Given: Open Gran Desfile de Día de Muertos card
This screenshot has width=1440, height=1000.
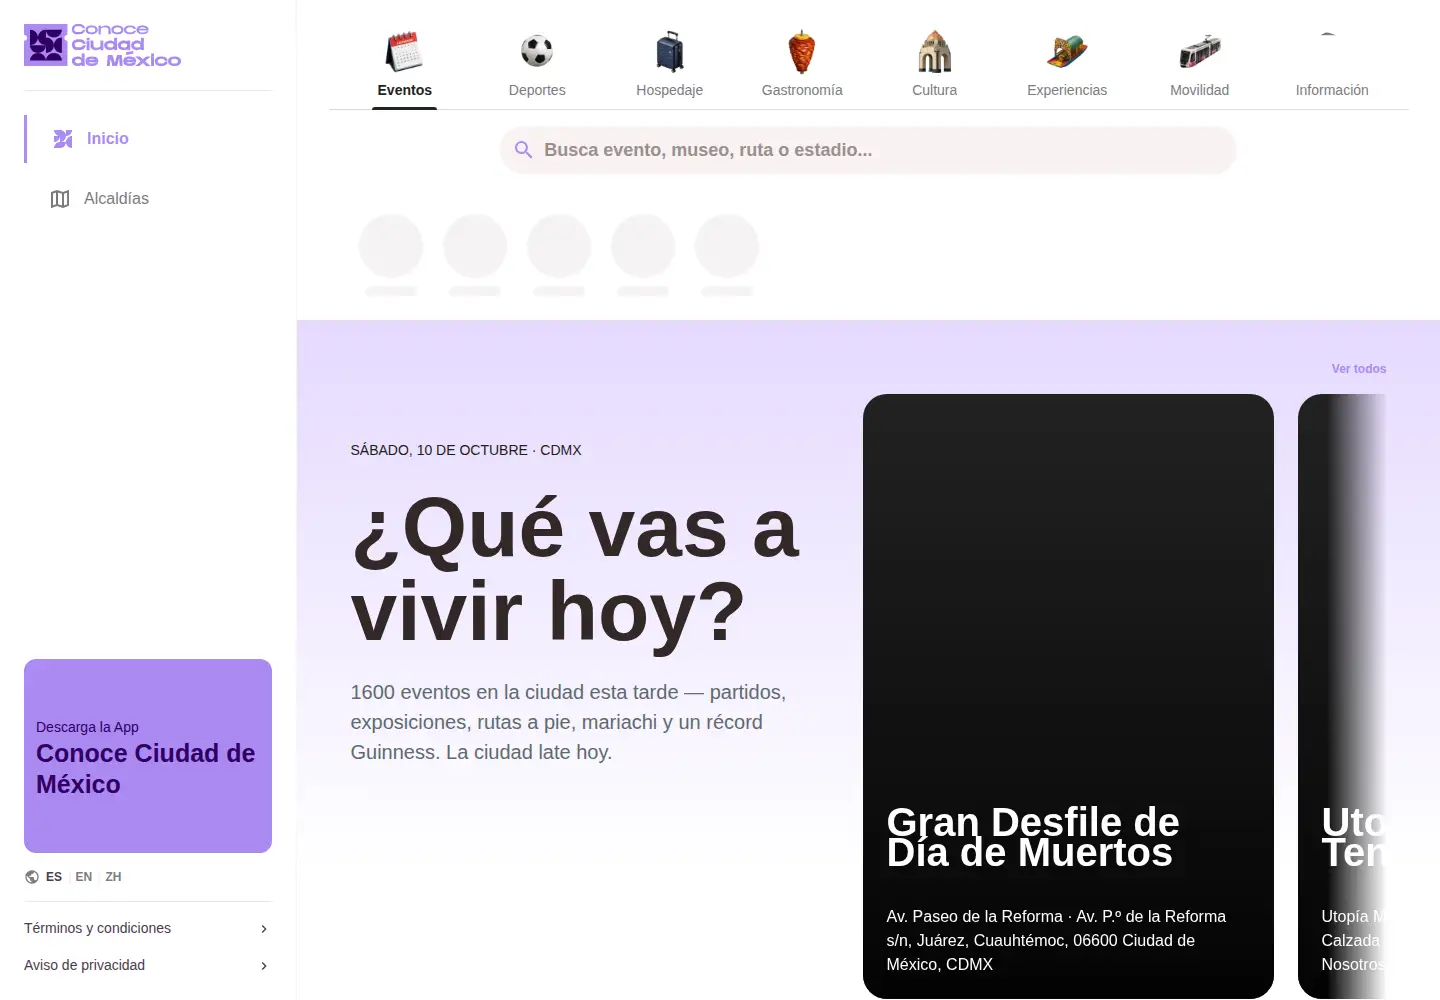Looking at the screenshot, I should point(1068,696).
